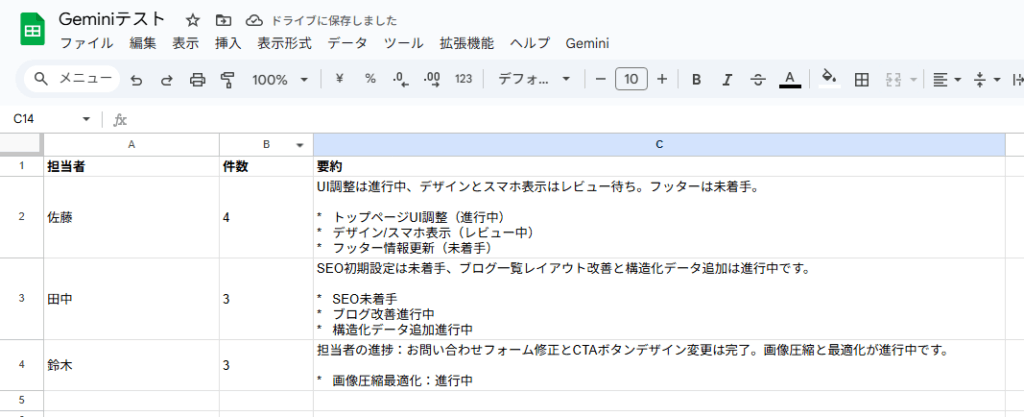Increase font size with plus button
1024x417 pixels.
[662, 79]
